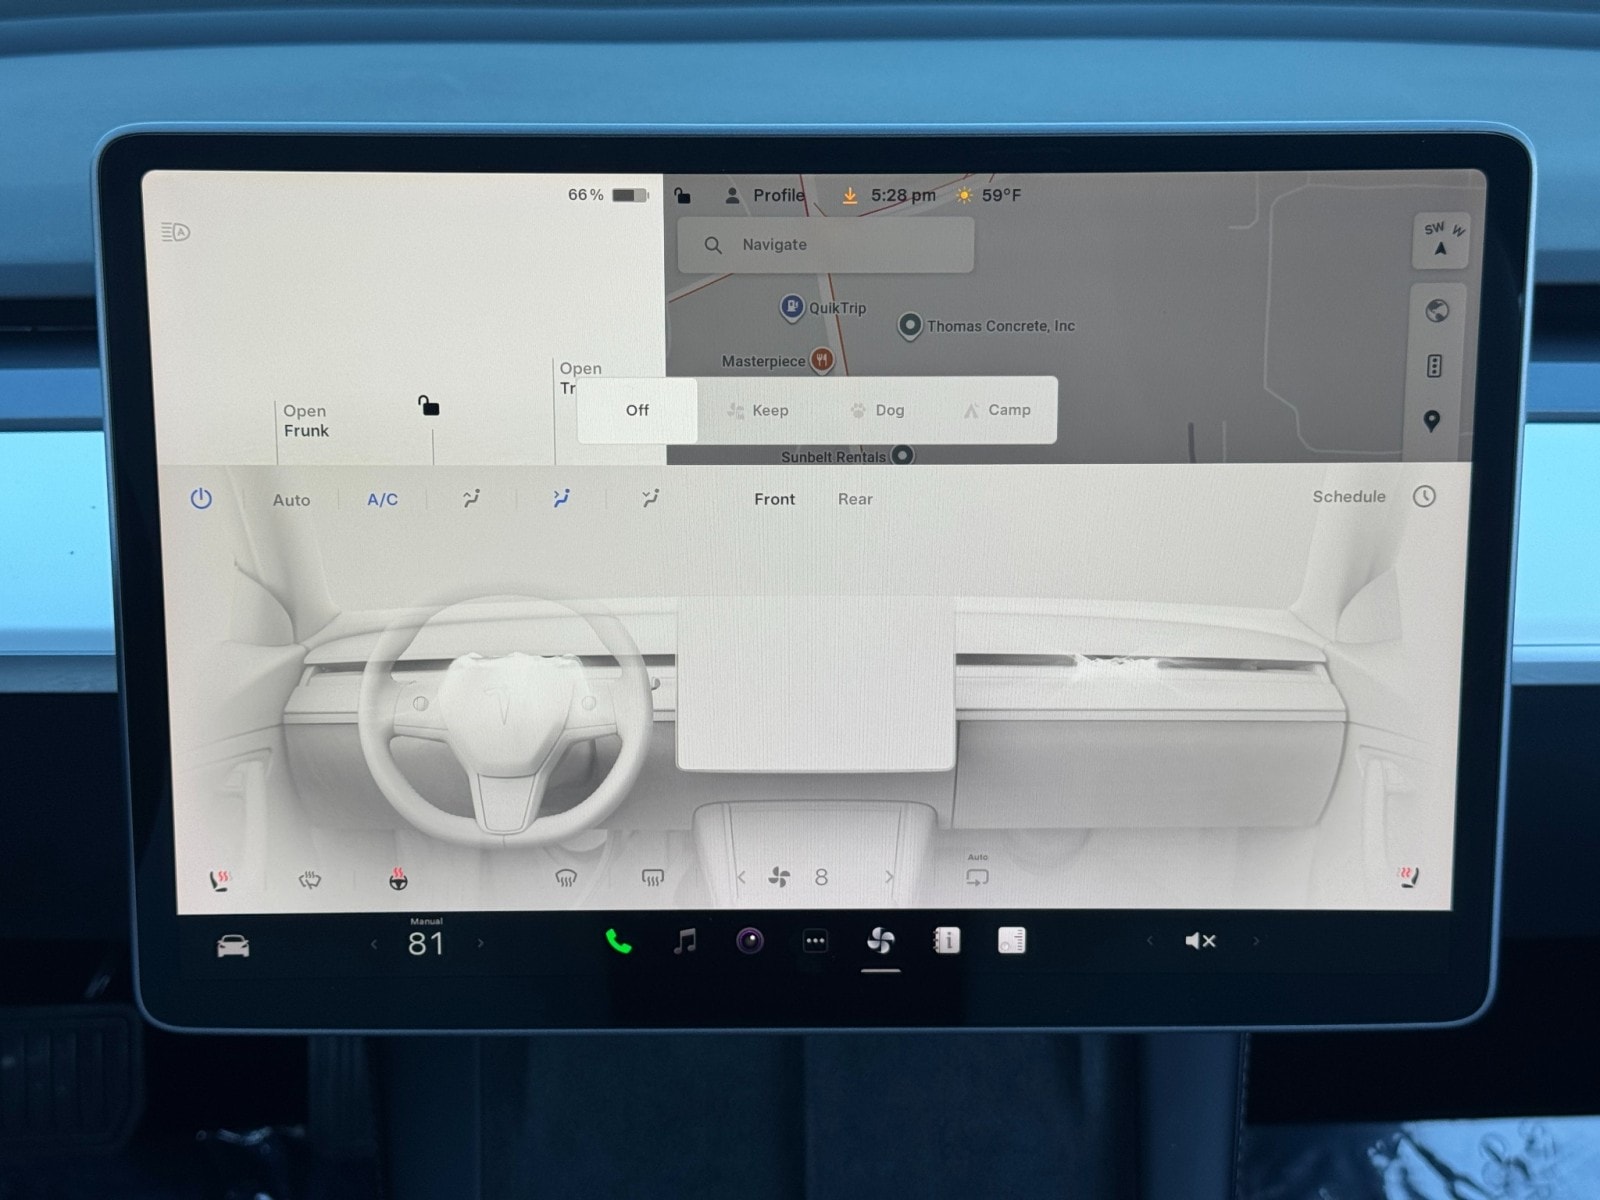Toggle A/C on or off
The height and width of the screenshot is (1200, 1600).
382,499
